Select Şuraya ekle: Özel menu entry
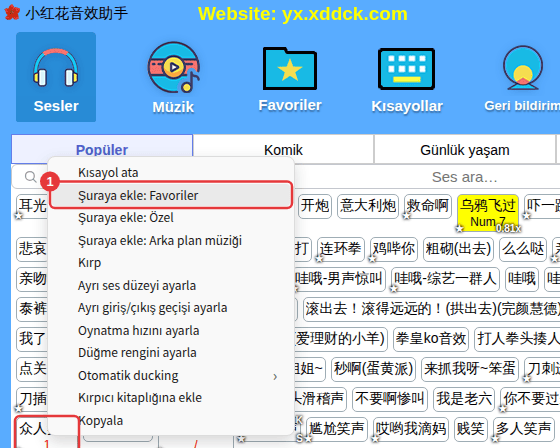Viewport: 560px width, 448px height. 171,218
